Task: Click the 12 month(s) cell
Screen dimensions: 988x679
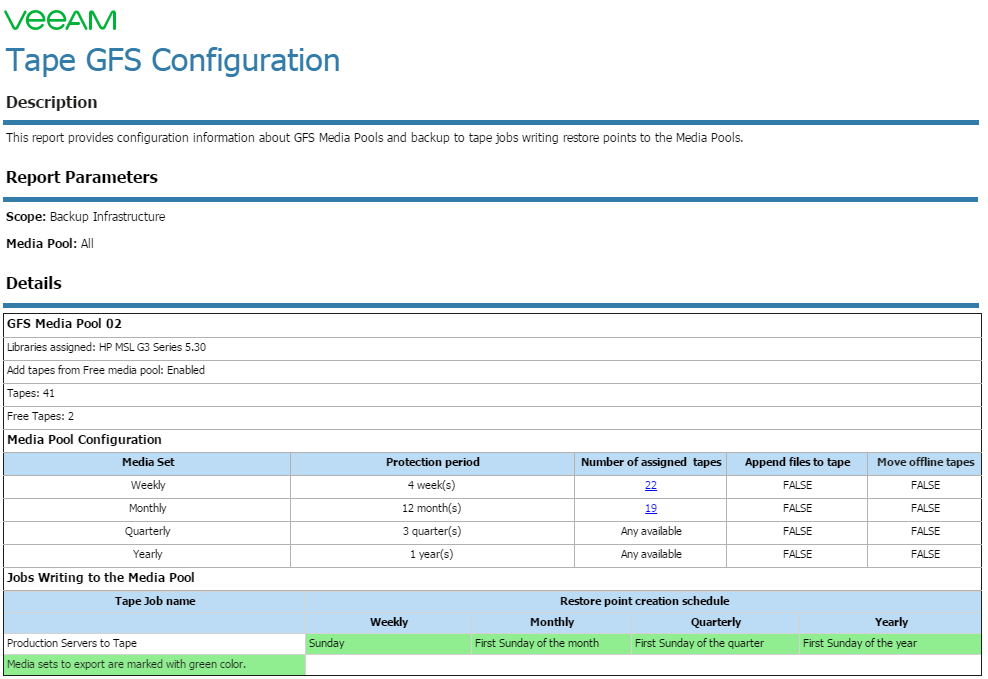Action: [x=432, y=509]
